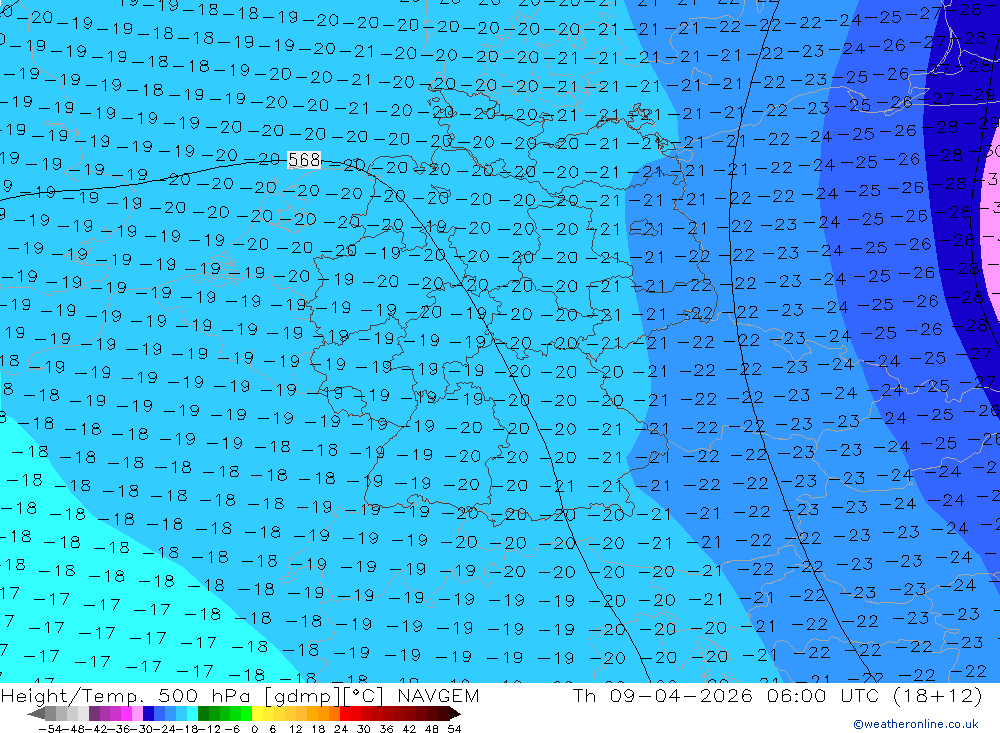Click the -54 legend scale value
The image size is (1000, 733).
pos(50,729)
